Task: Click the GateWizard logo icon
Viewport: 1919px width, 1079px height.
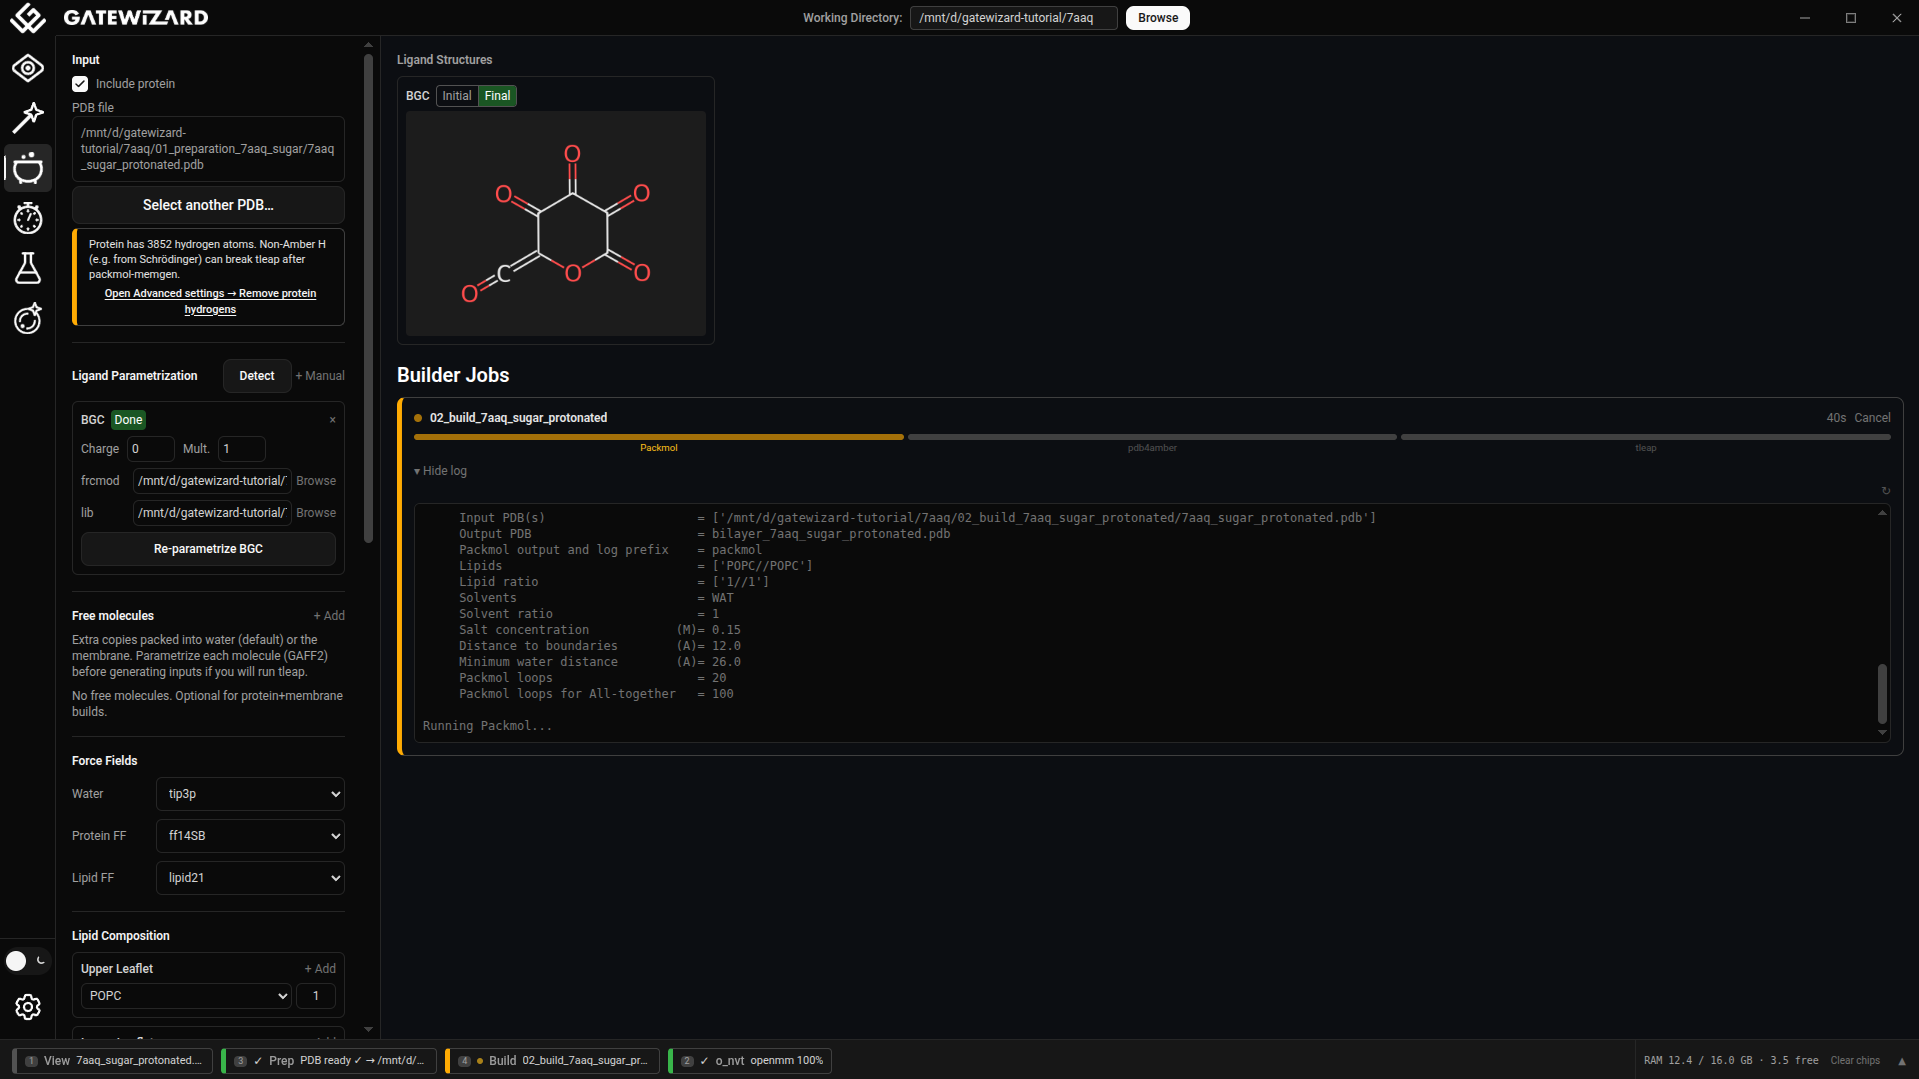Action: 28,18
